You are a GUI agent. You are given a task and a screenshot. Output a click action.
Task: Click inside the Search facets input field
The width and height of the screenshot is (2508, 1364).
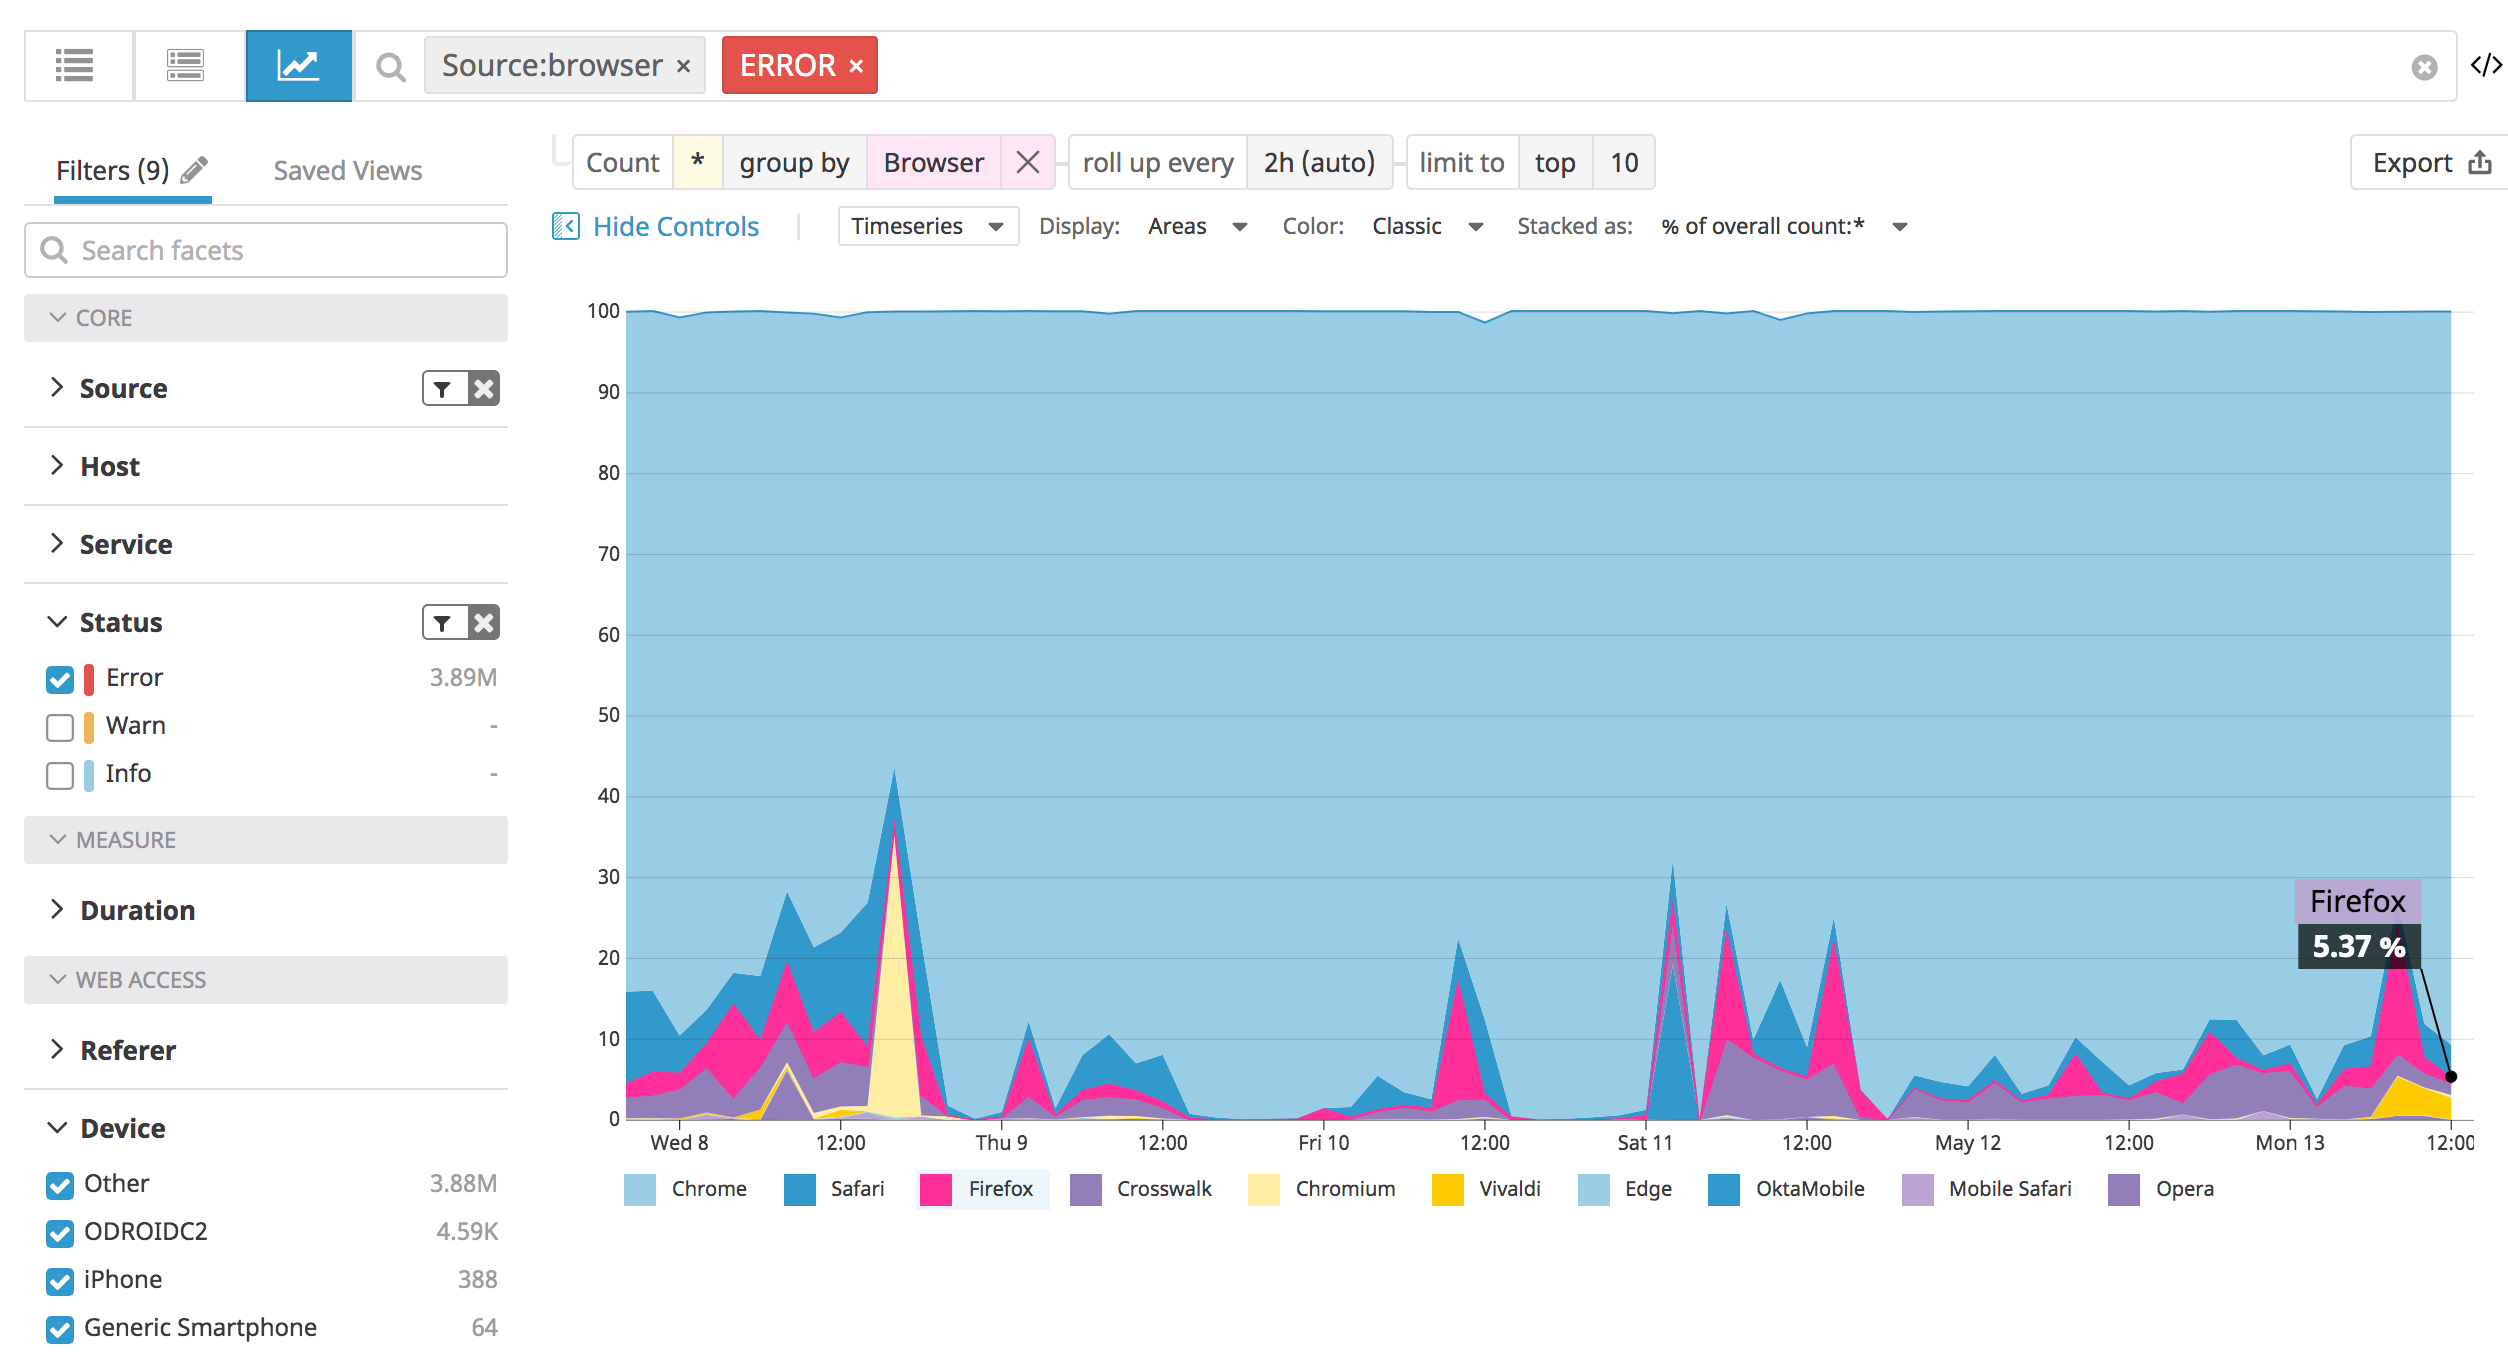(265, 249)
